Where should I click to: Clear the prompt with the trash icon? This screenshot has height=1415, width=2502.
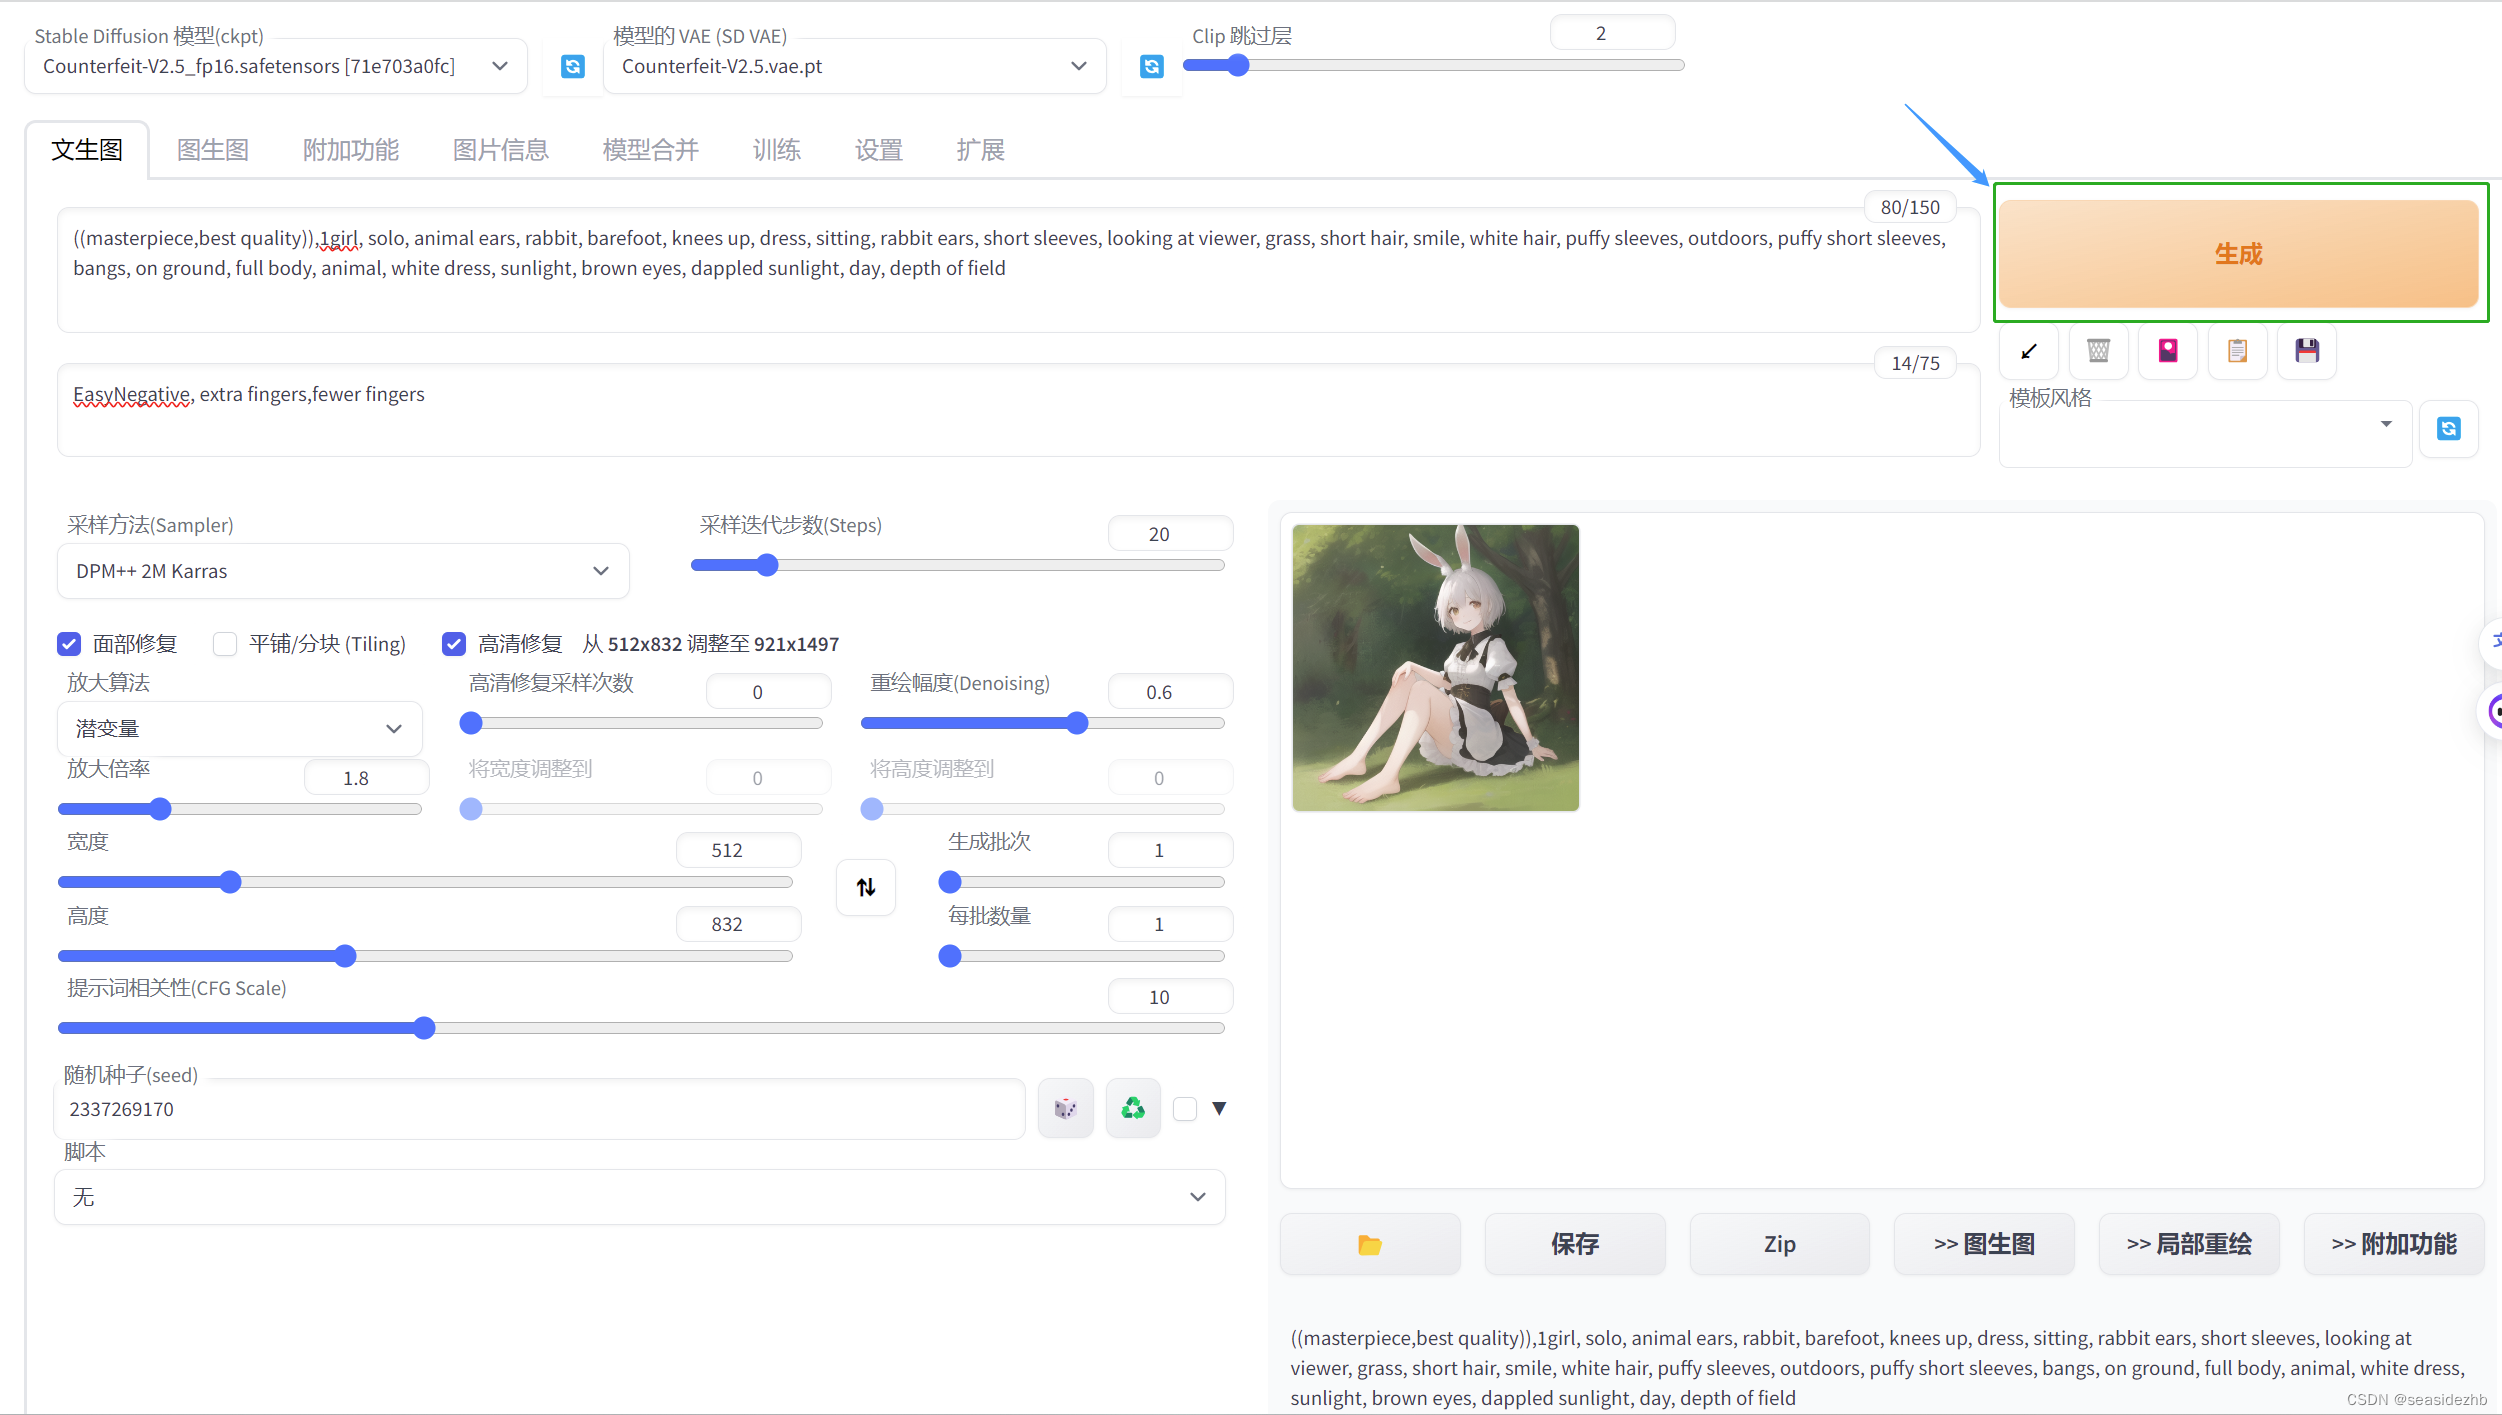tap(2098, 351)
